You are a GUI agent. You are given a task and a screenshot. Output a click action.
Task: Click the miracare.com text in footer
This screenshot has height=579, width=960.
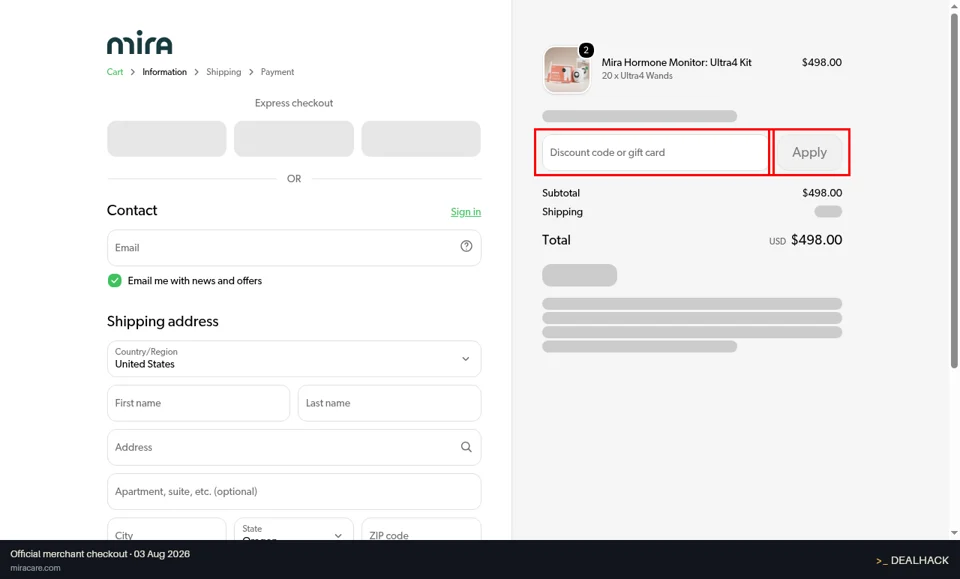tap(36, 568)
